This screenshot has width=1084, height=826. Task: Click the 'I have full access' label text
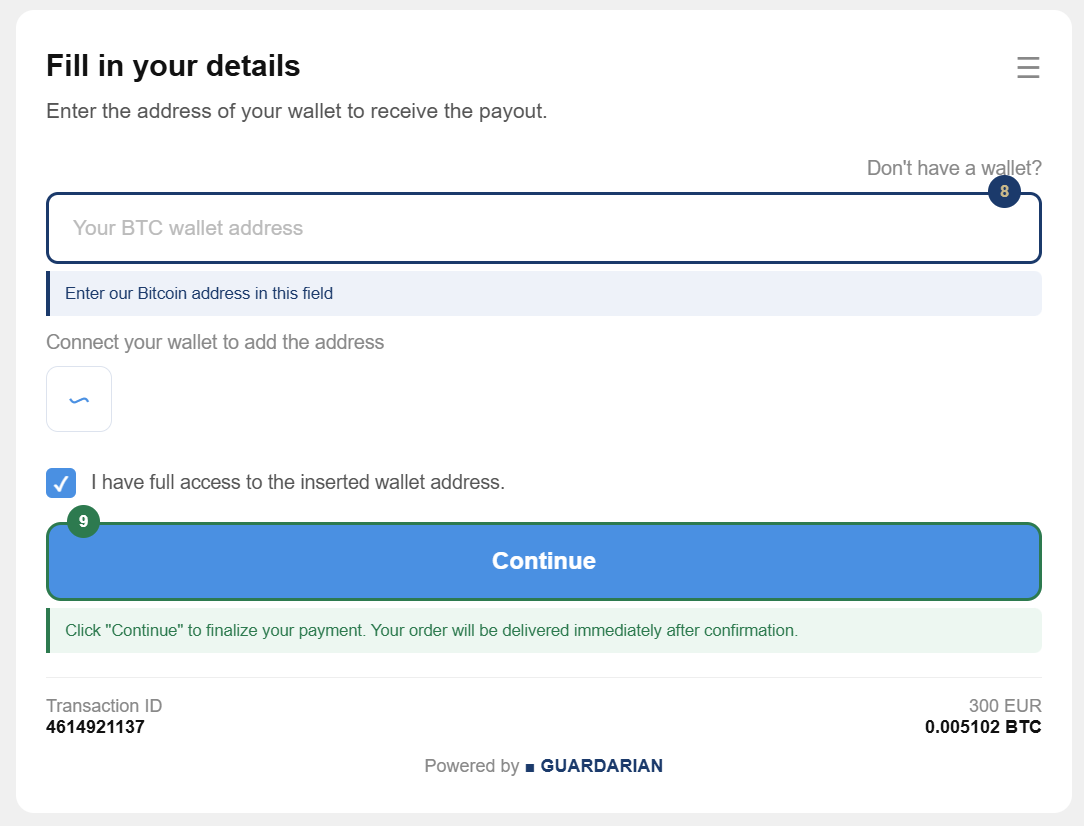[298, 482]
